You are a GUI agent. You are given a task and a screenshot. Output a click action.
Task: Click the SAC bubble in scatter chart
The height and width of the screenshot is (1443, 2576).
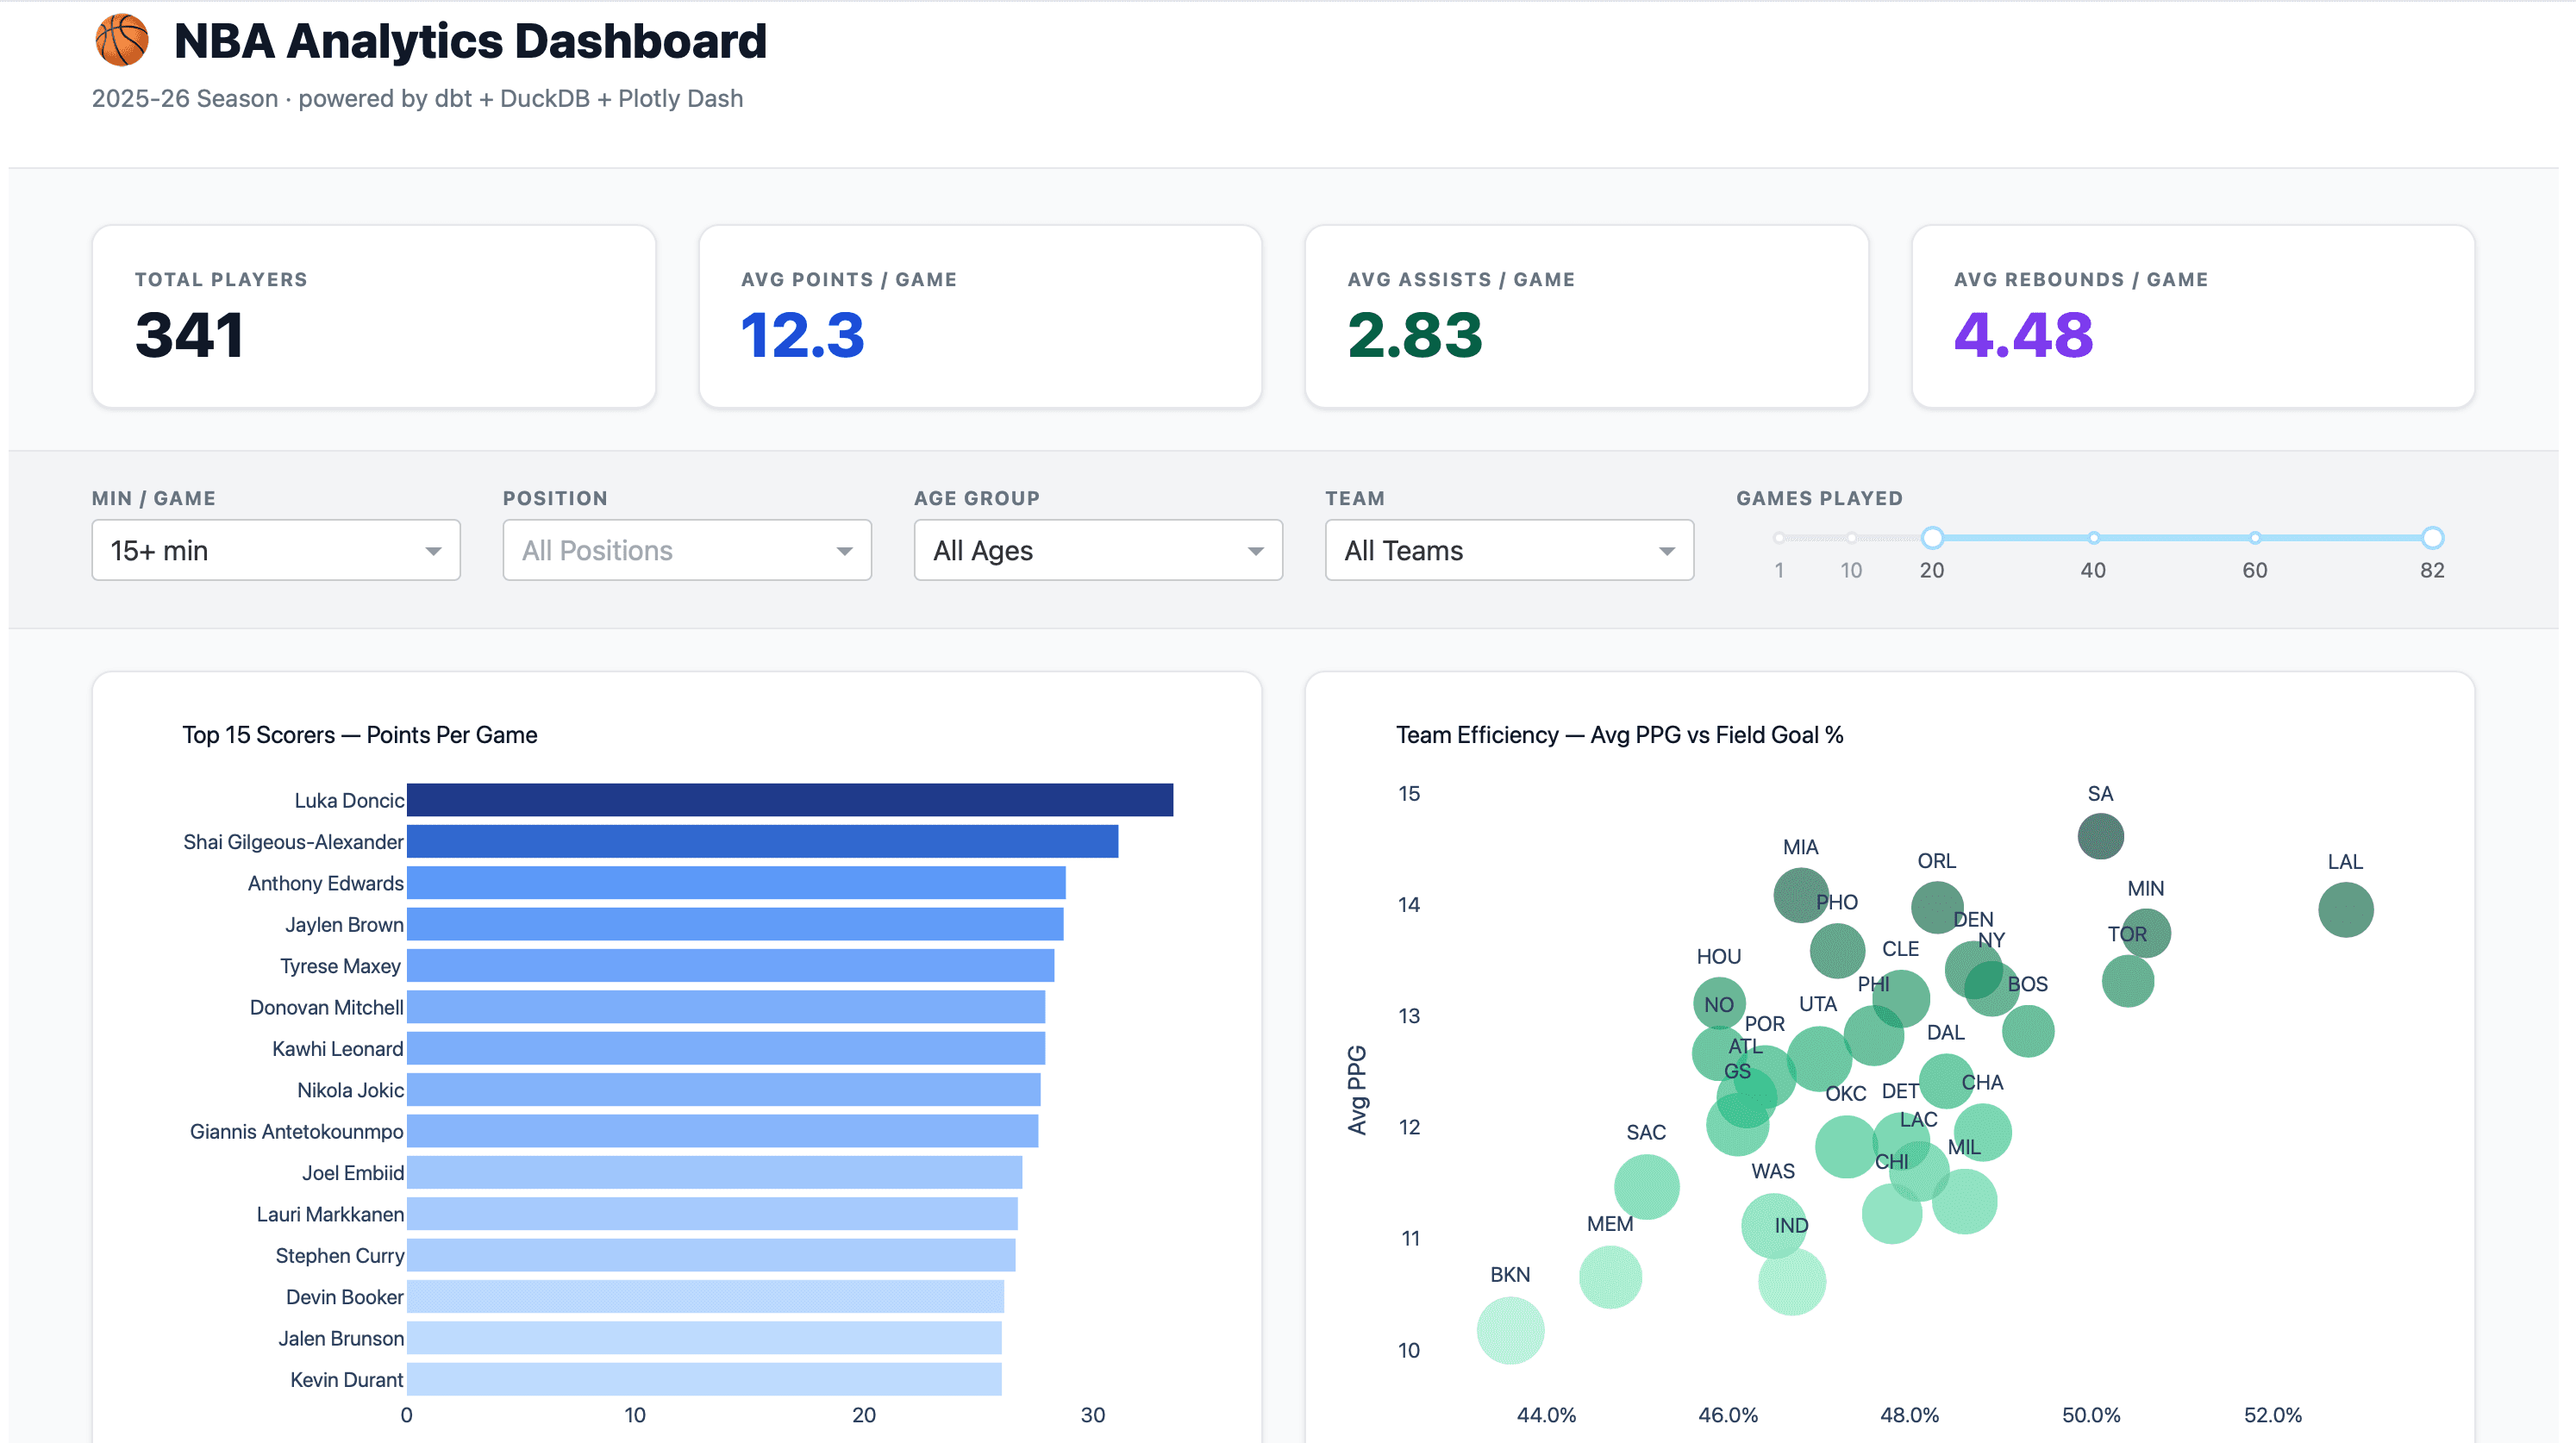[x=1646, y=1187]
